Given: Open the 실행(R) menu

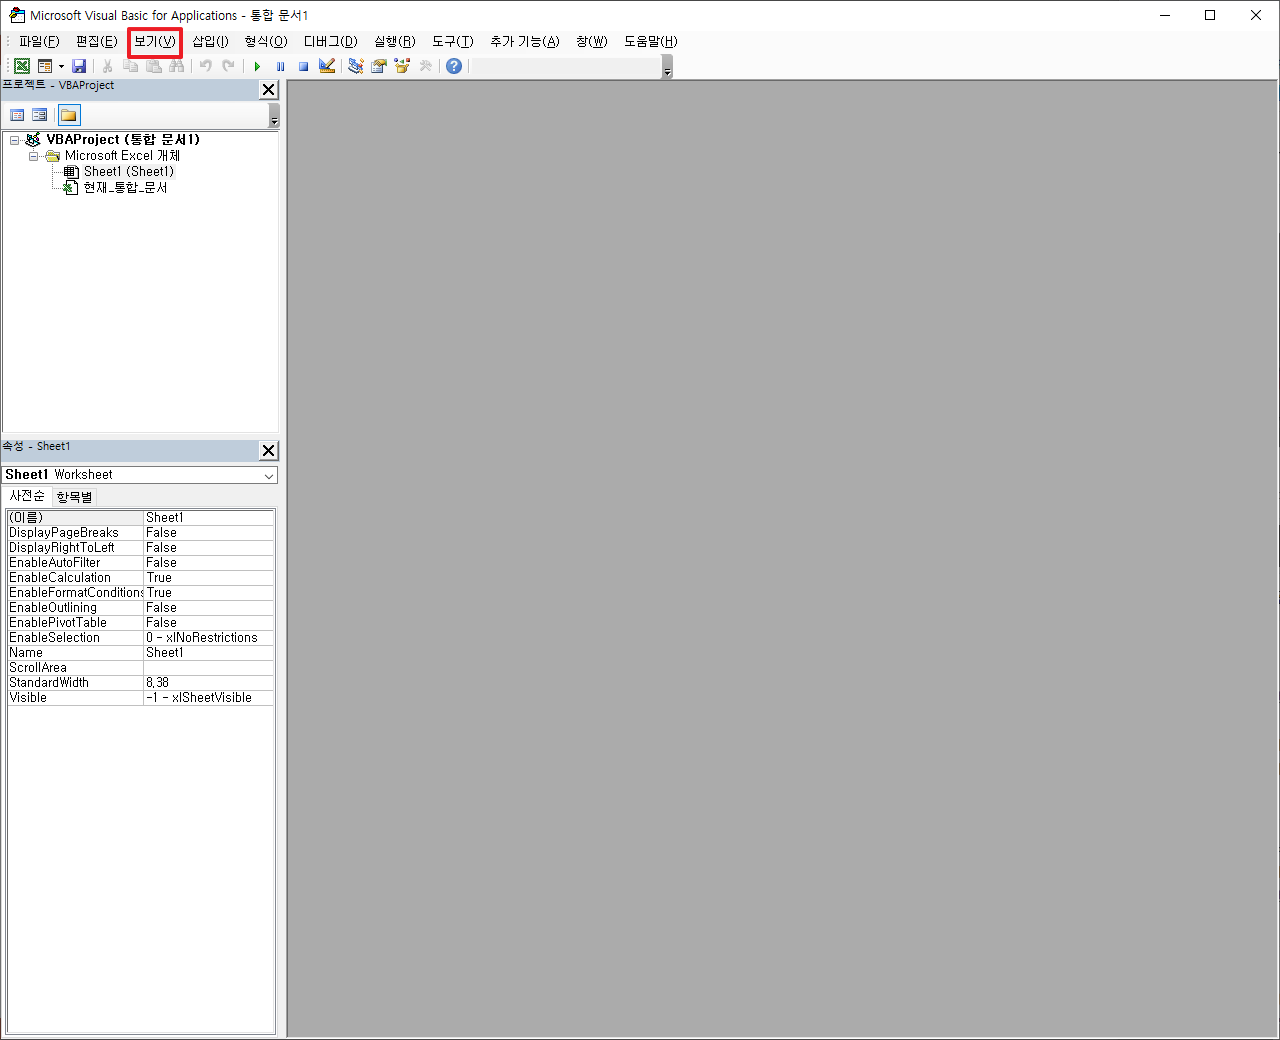Looking at the screenshot, I should coord(395,42).
